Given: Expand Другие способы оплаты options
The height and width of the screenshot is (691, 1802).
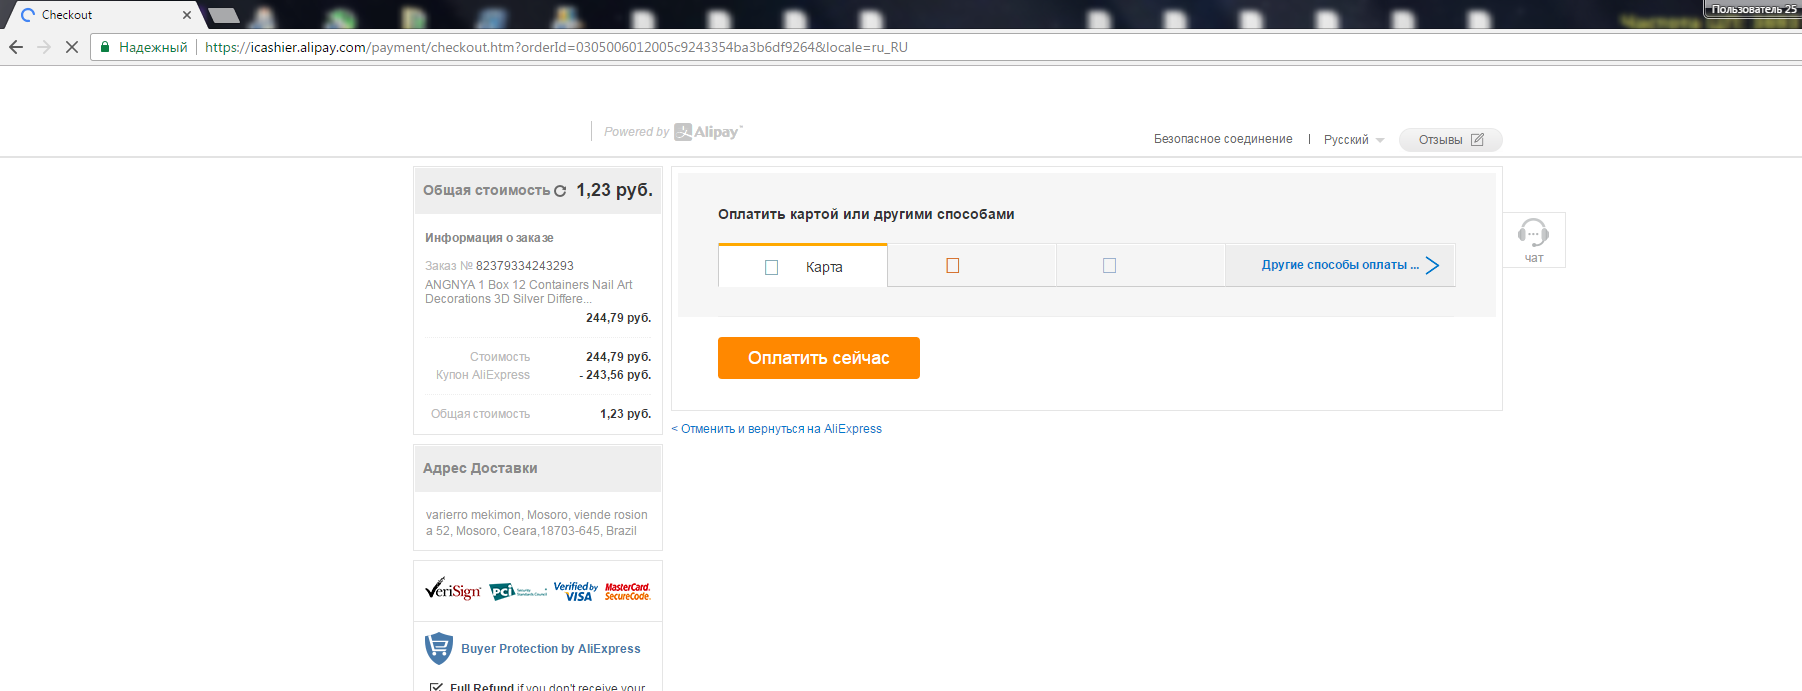Looking at the screenshot, I should [x=1340, y=265].
